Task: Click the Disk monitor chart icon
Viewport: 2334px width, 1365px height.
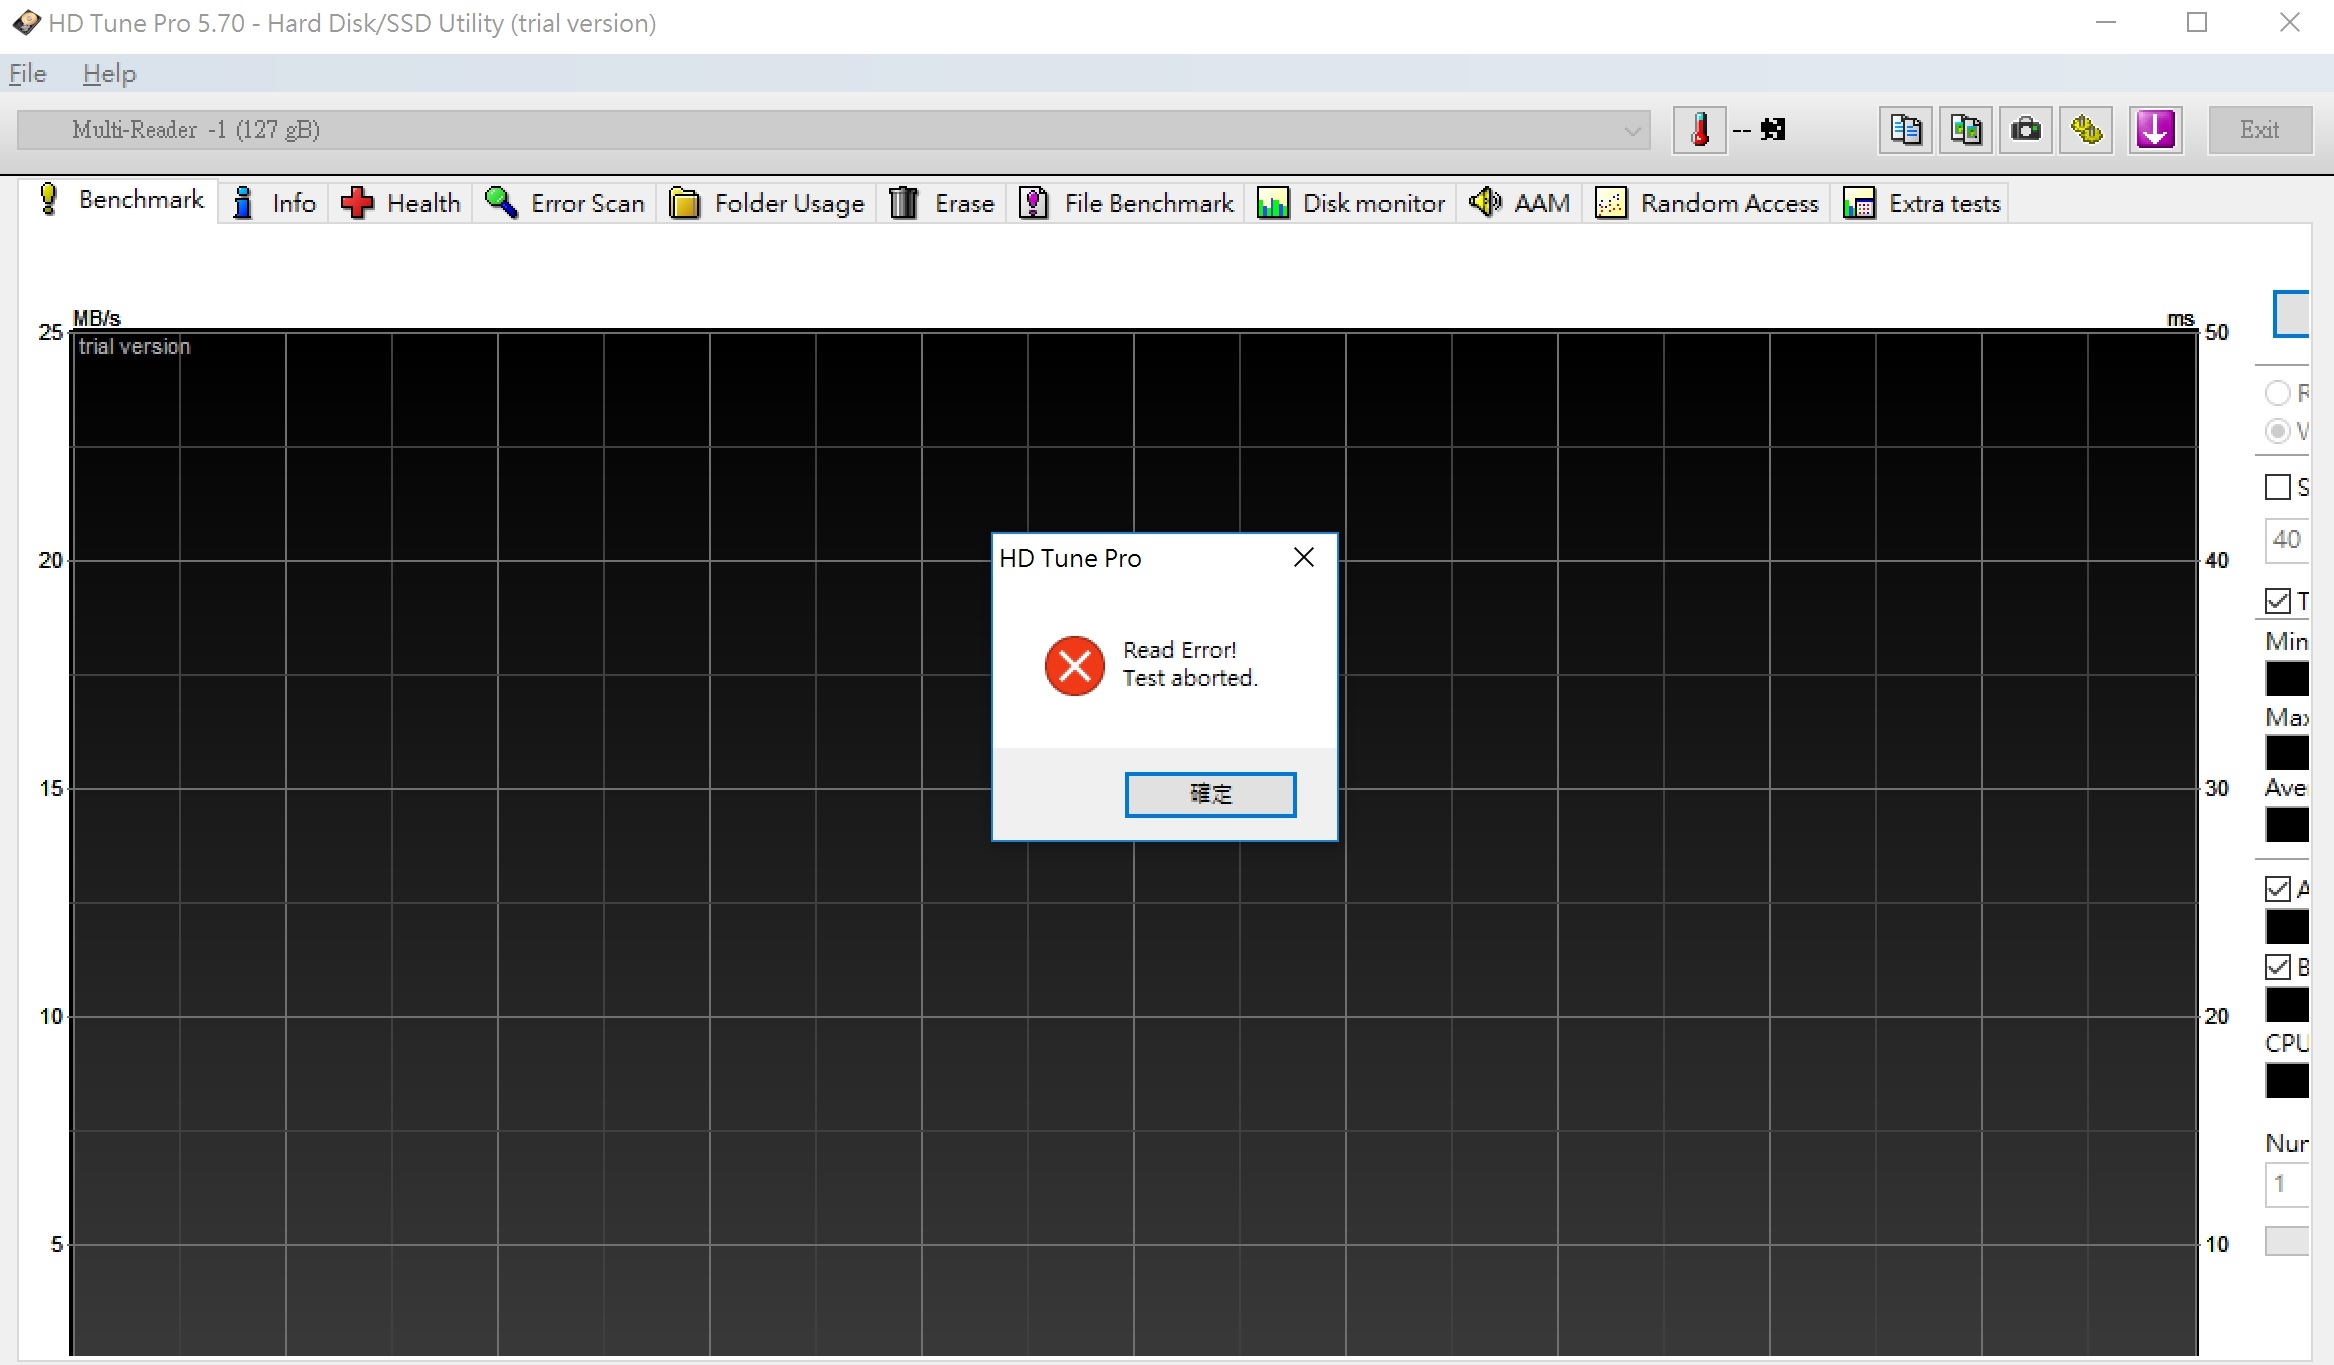Action: [1272, 203]
